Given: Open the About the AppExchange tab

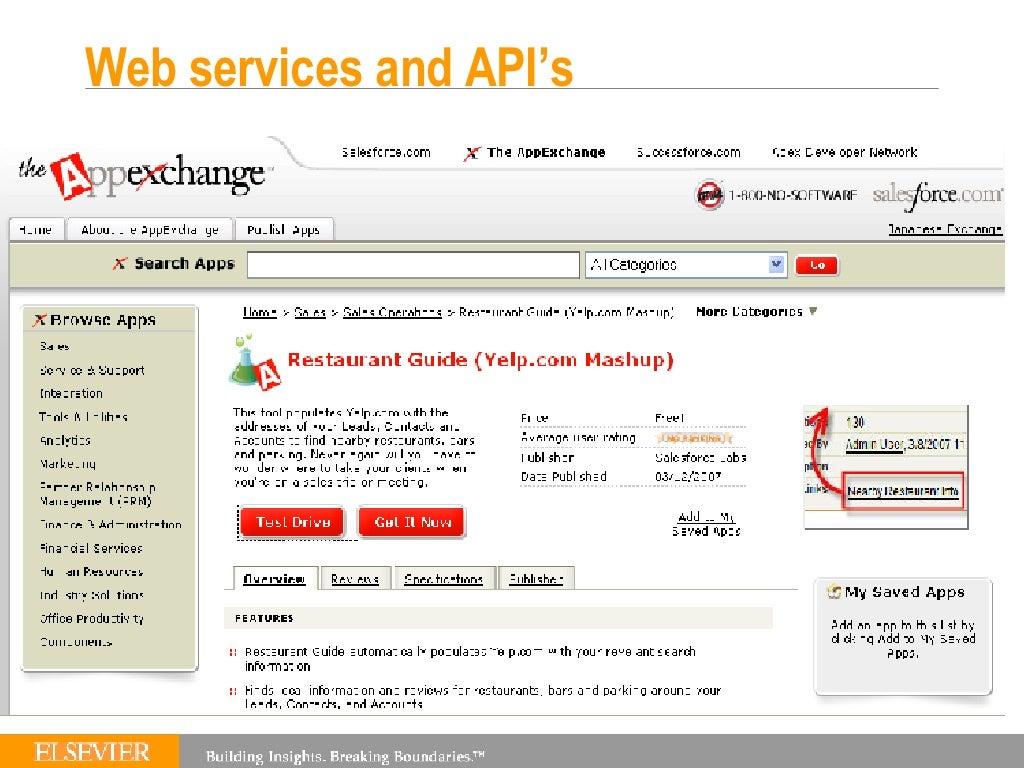Looking at the screenshot, I should [x=150, y=229].
